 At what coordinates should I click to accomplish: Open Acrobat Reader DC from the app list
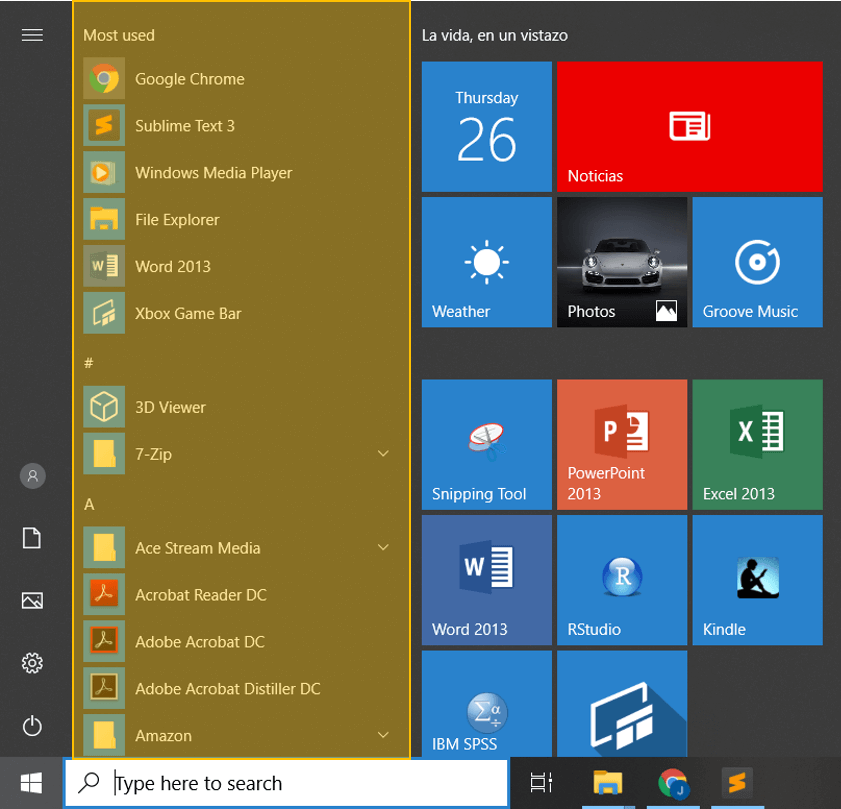point(241,595)
